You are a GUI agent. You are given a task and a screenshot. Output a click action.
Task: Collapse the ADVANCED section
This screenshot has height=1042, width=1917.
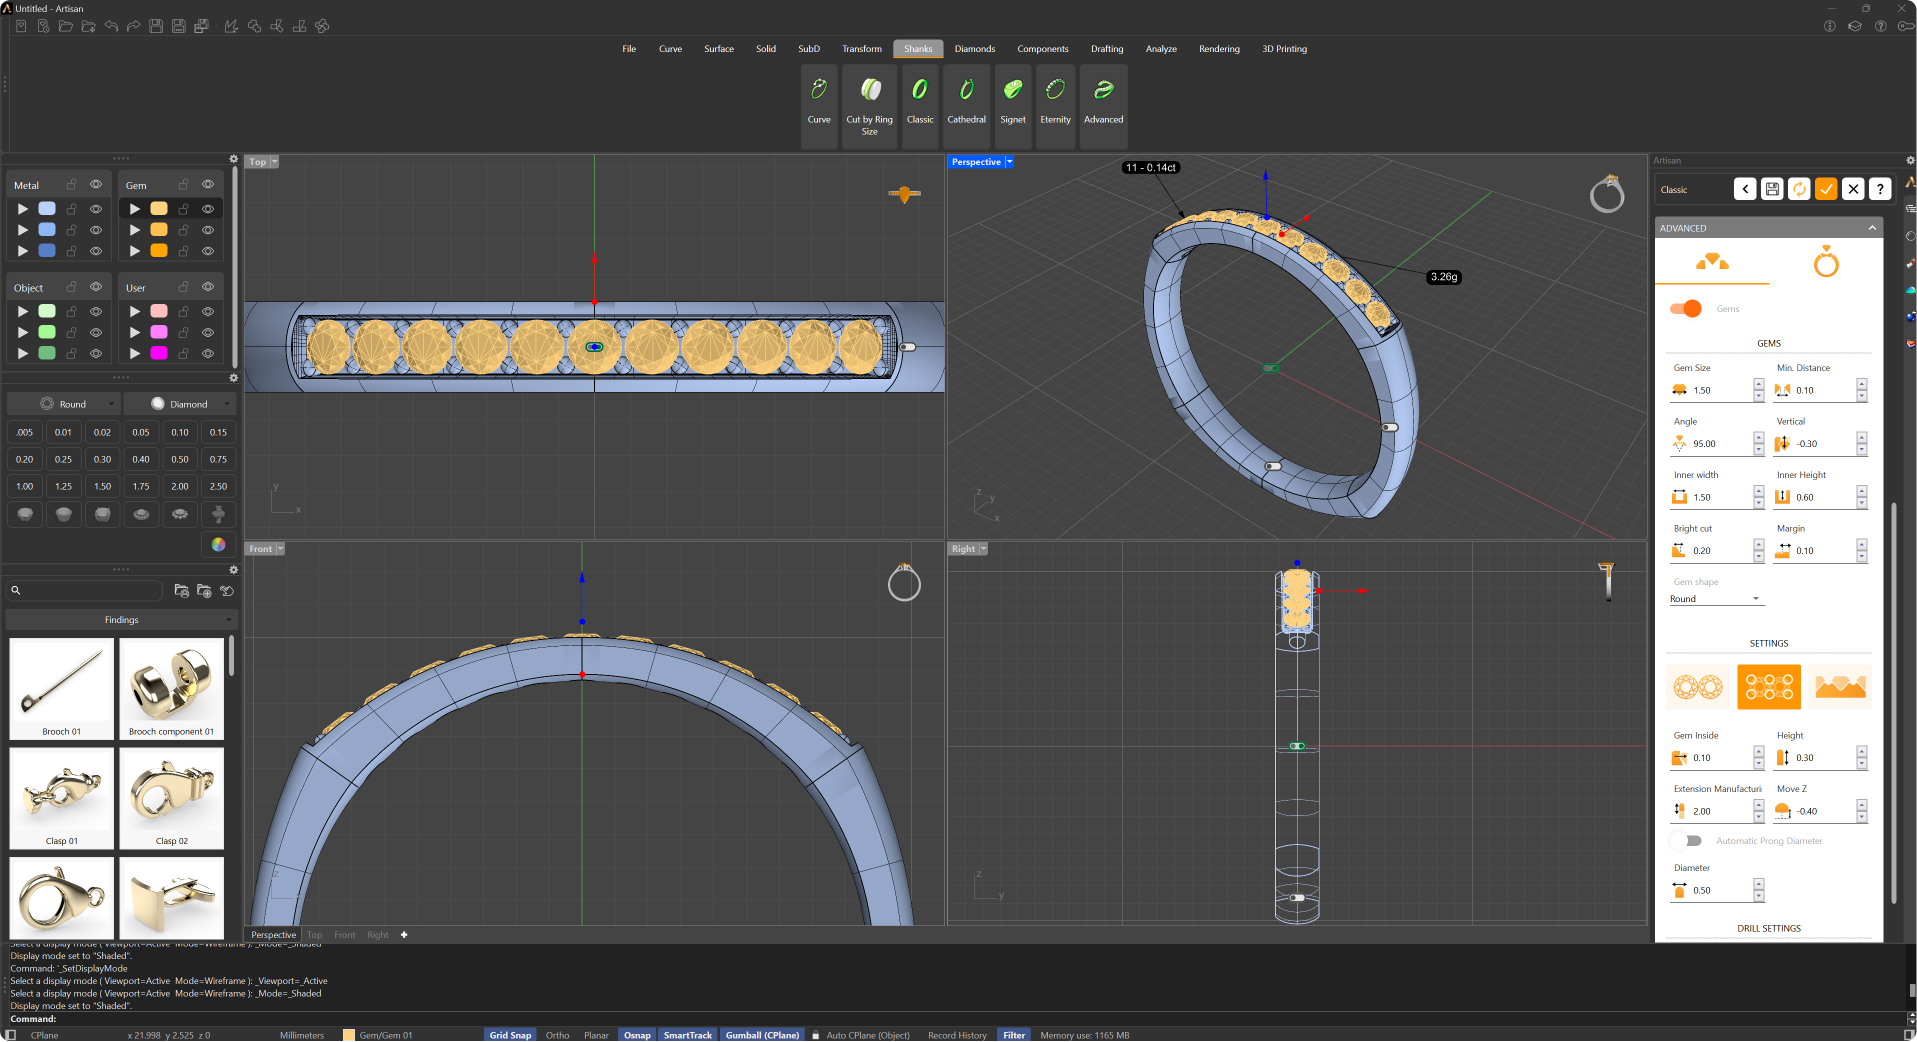tap(1872, 228)
